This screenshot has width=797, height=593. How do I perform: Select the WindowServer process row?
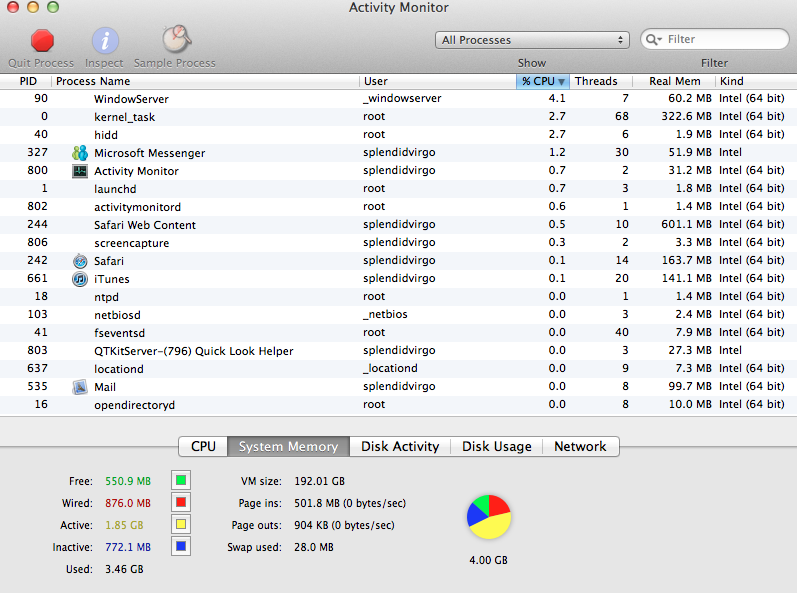398,99
